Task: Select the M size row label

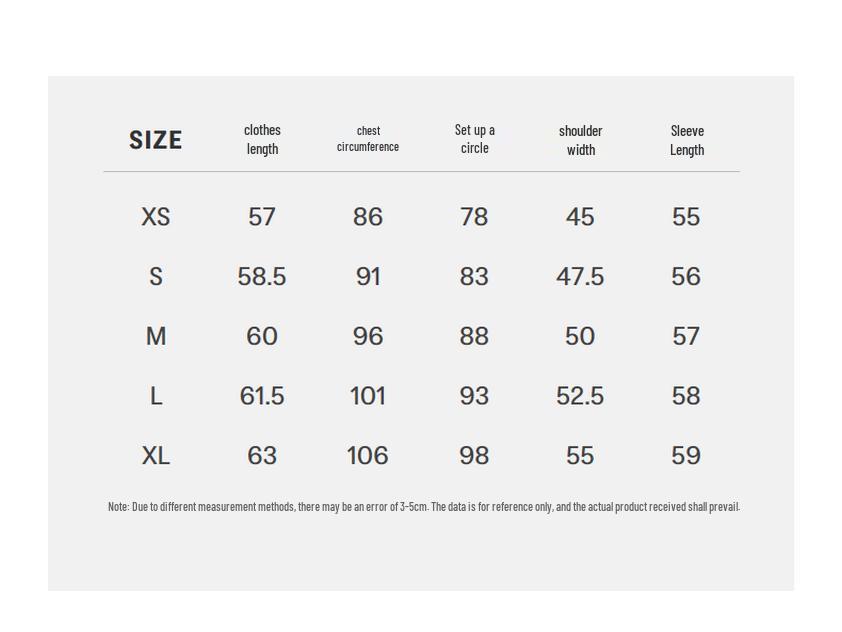Action: point(155,337)
